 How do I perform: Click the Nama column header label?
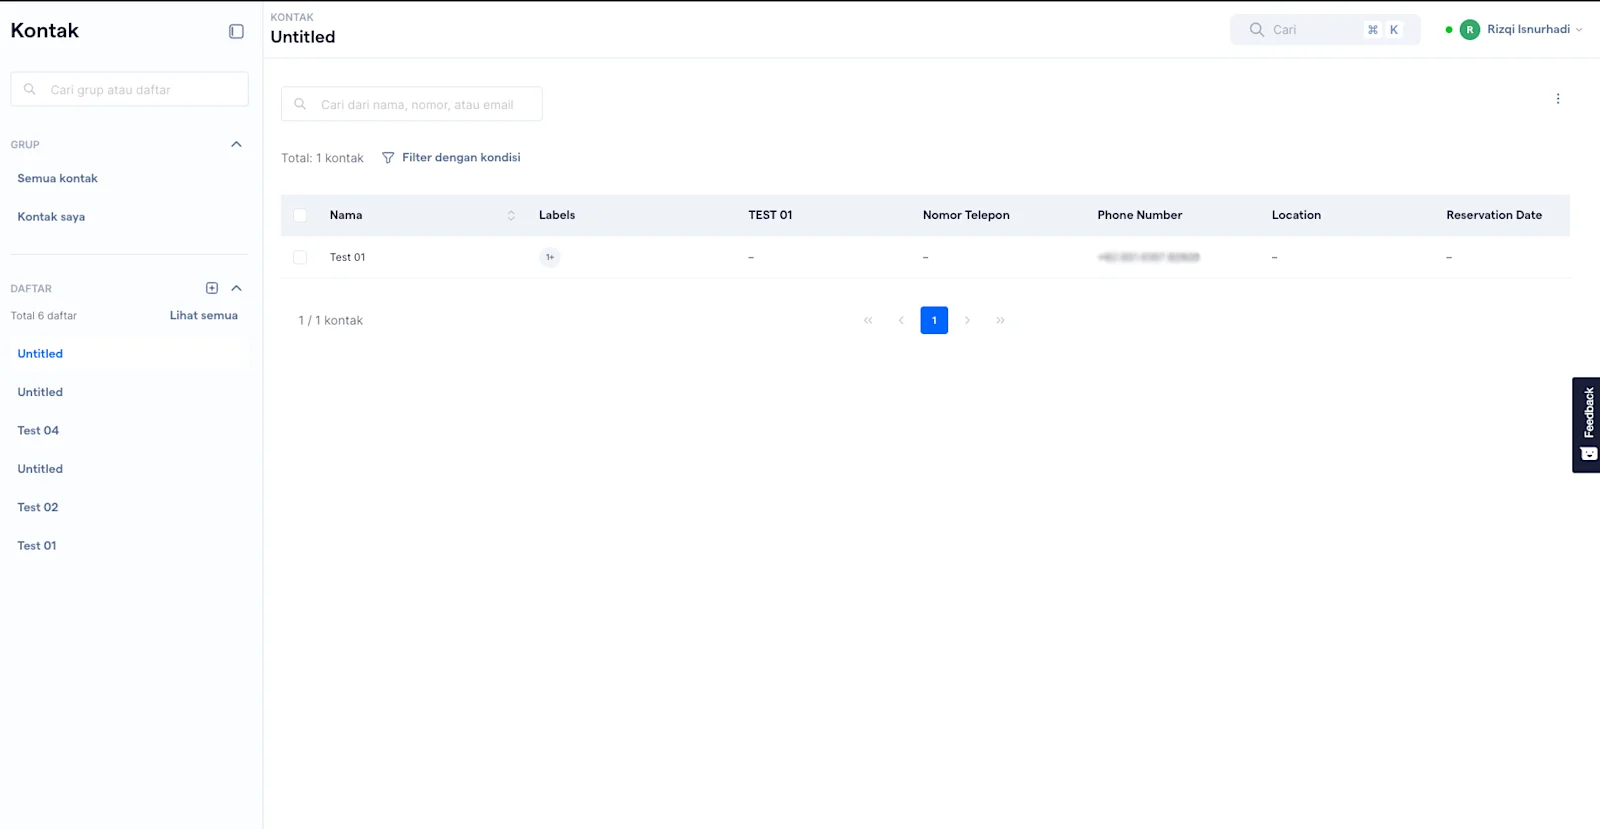click(346, 215)
